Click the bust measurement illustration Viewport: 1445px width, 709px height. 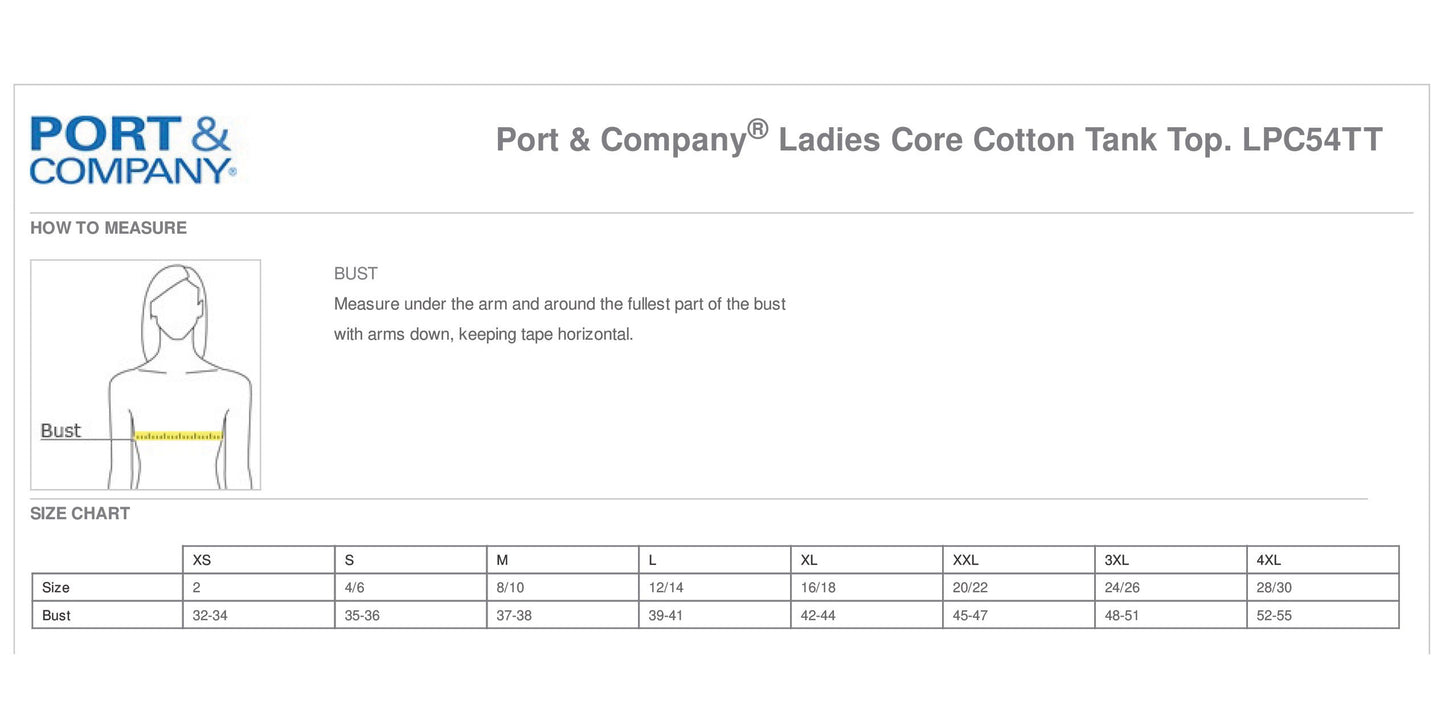(x=146, y=375)
